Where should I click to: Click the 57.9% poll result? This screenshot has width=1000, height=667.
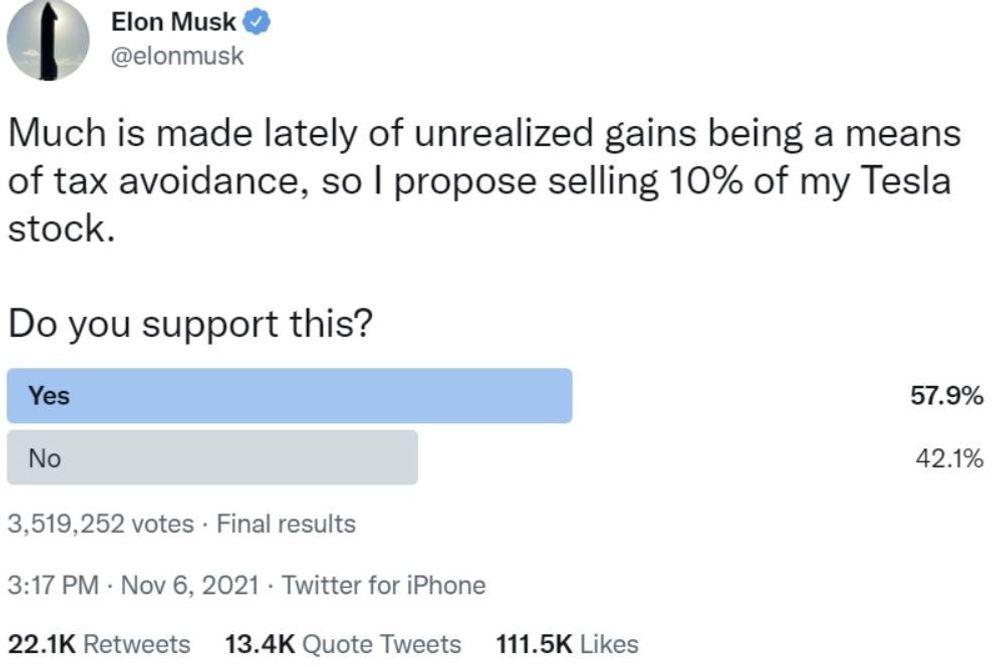tap(947, 396)
